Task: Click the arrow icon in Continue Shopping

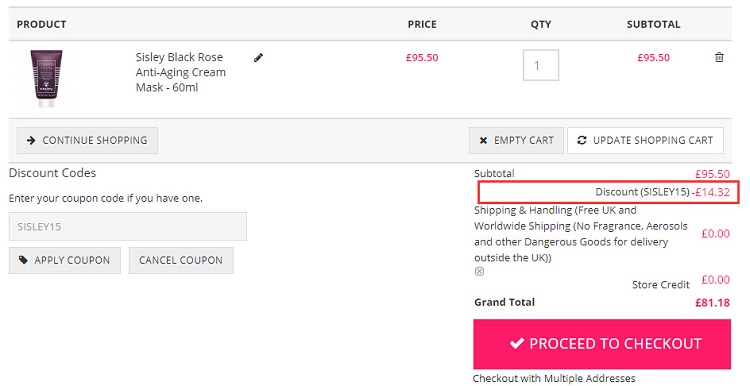Action: [31, 140]
